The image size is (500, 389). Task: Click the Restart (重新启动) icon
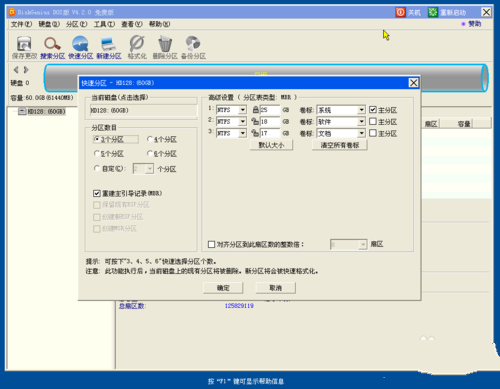coord(433,12)
